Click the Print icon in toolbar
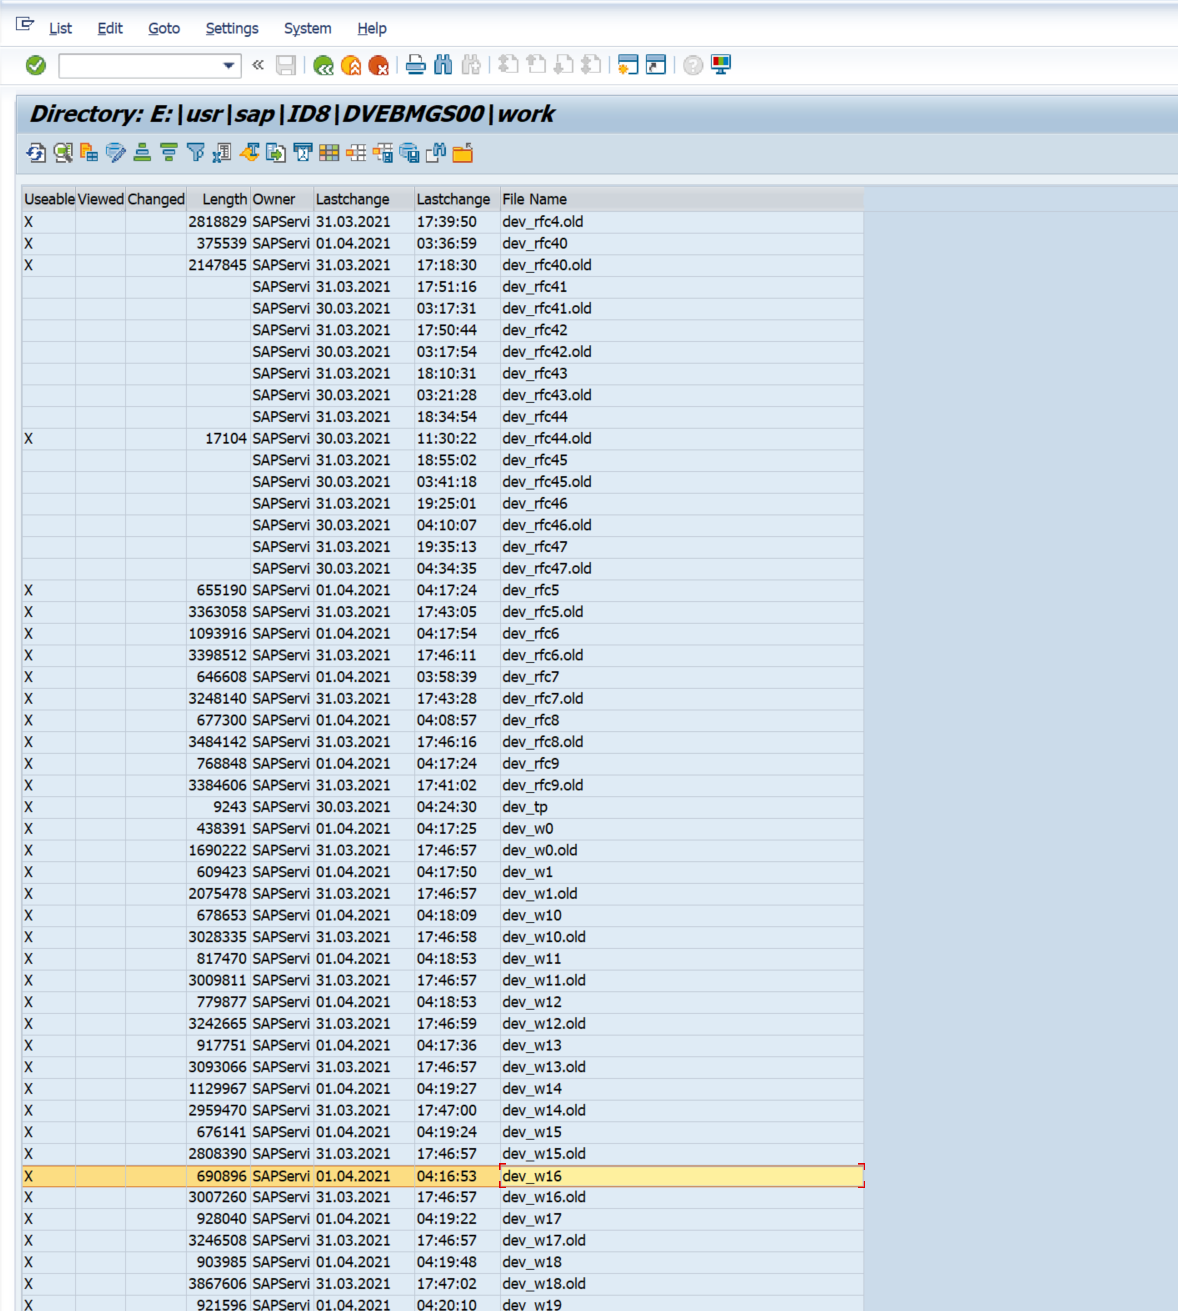The width and height of the screenshot is (1178, 1311). click(x=416, y=66)
